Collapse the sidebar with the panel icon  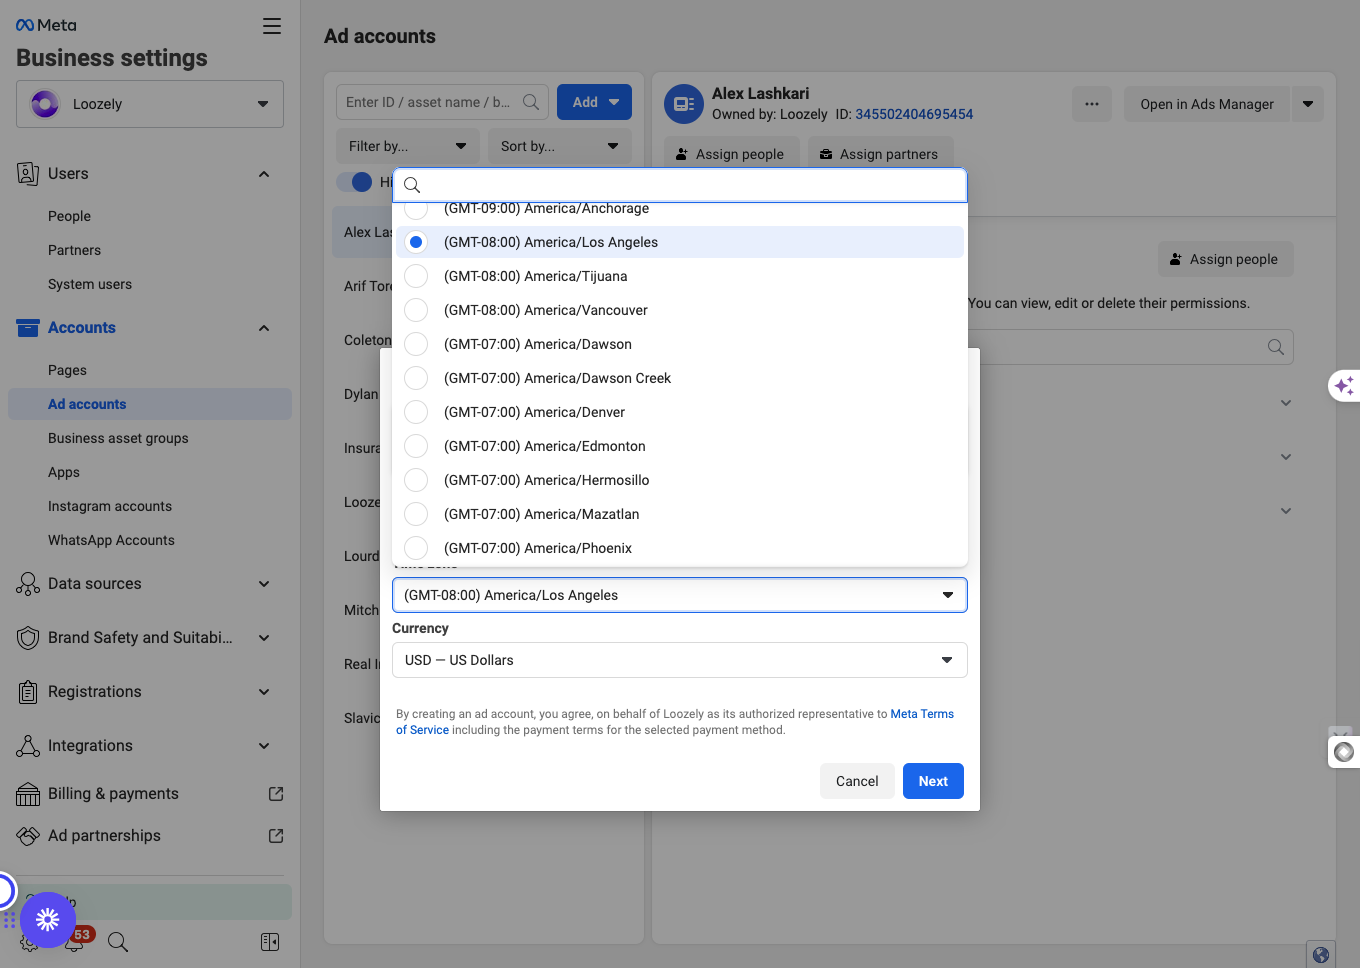coord(270,942)
